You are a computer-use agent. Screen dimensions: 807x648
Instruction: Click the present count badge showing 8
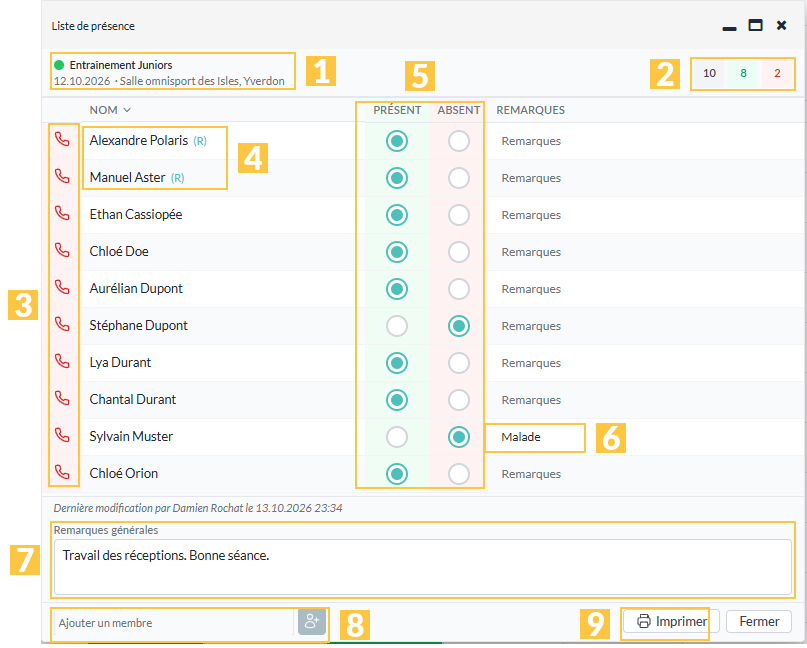[x=743, y=74]
